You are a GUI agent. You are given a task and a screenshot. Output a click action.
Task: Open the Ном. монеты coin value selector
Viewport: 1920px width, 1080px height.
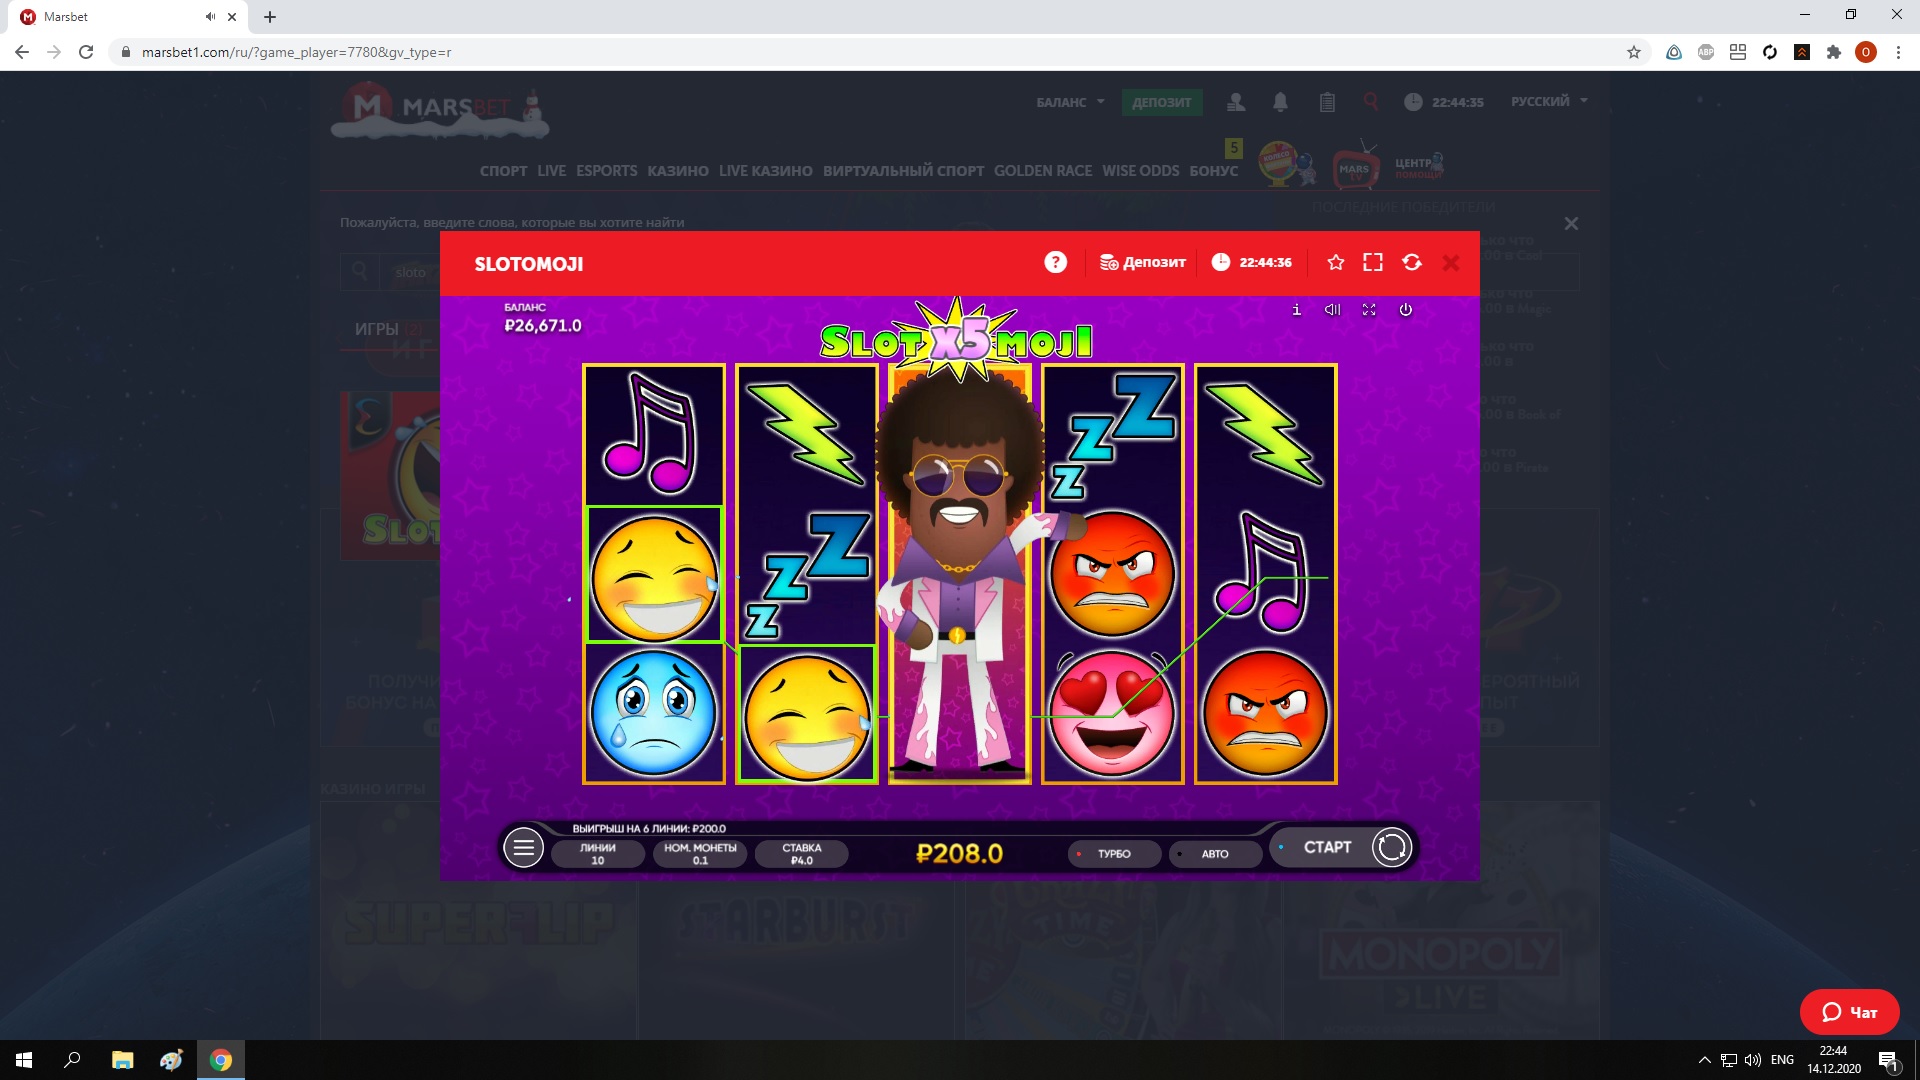[700, 854]
